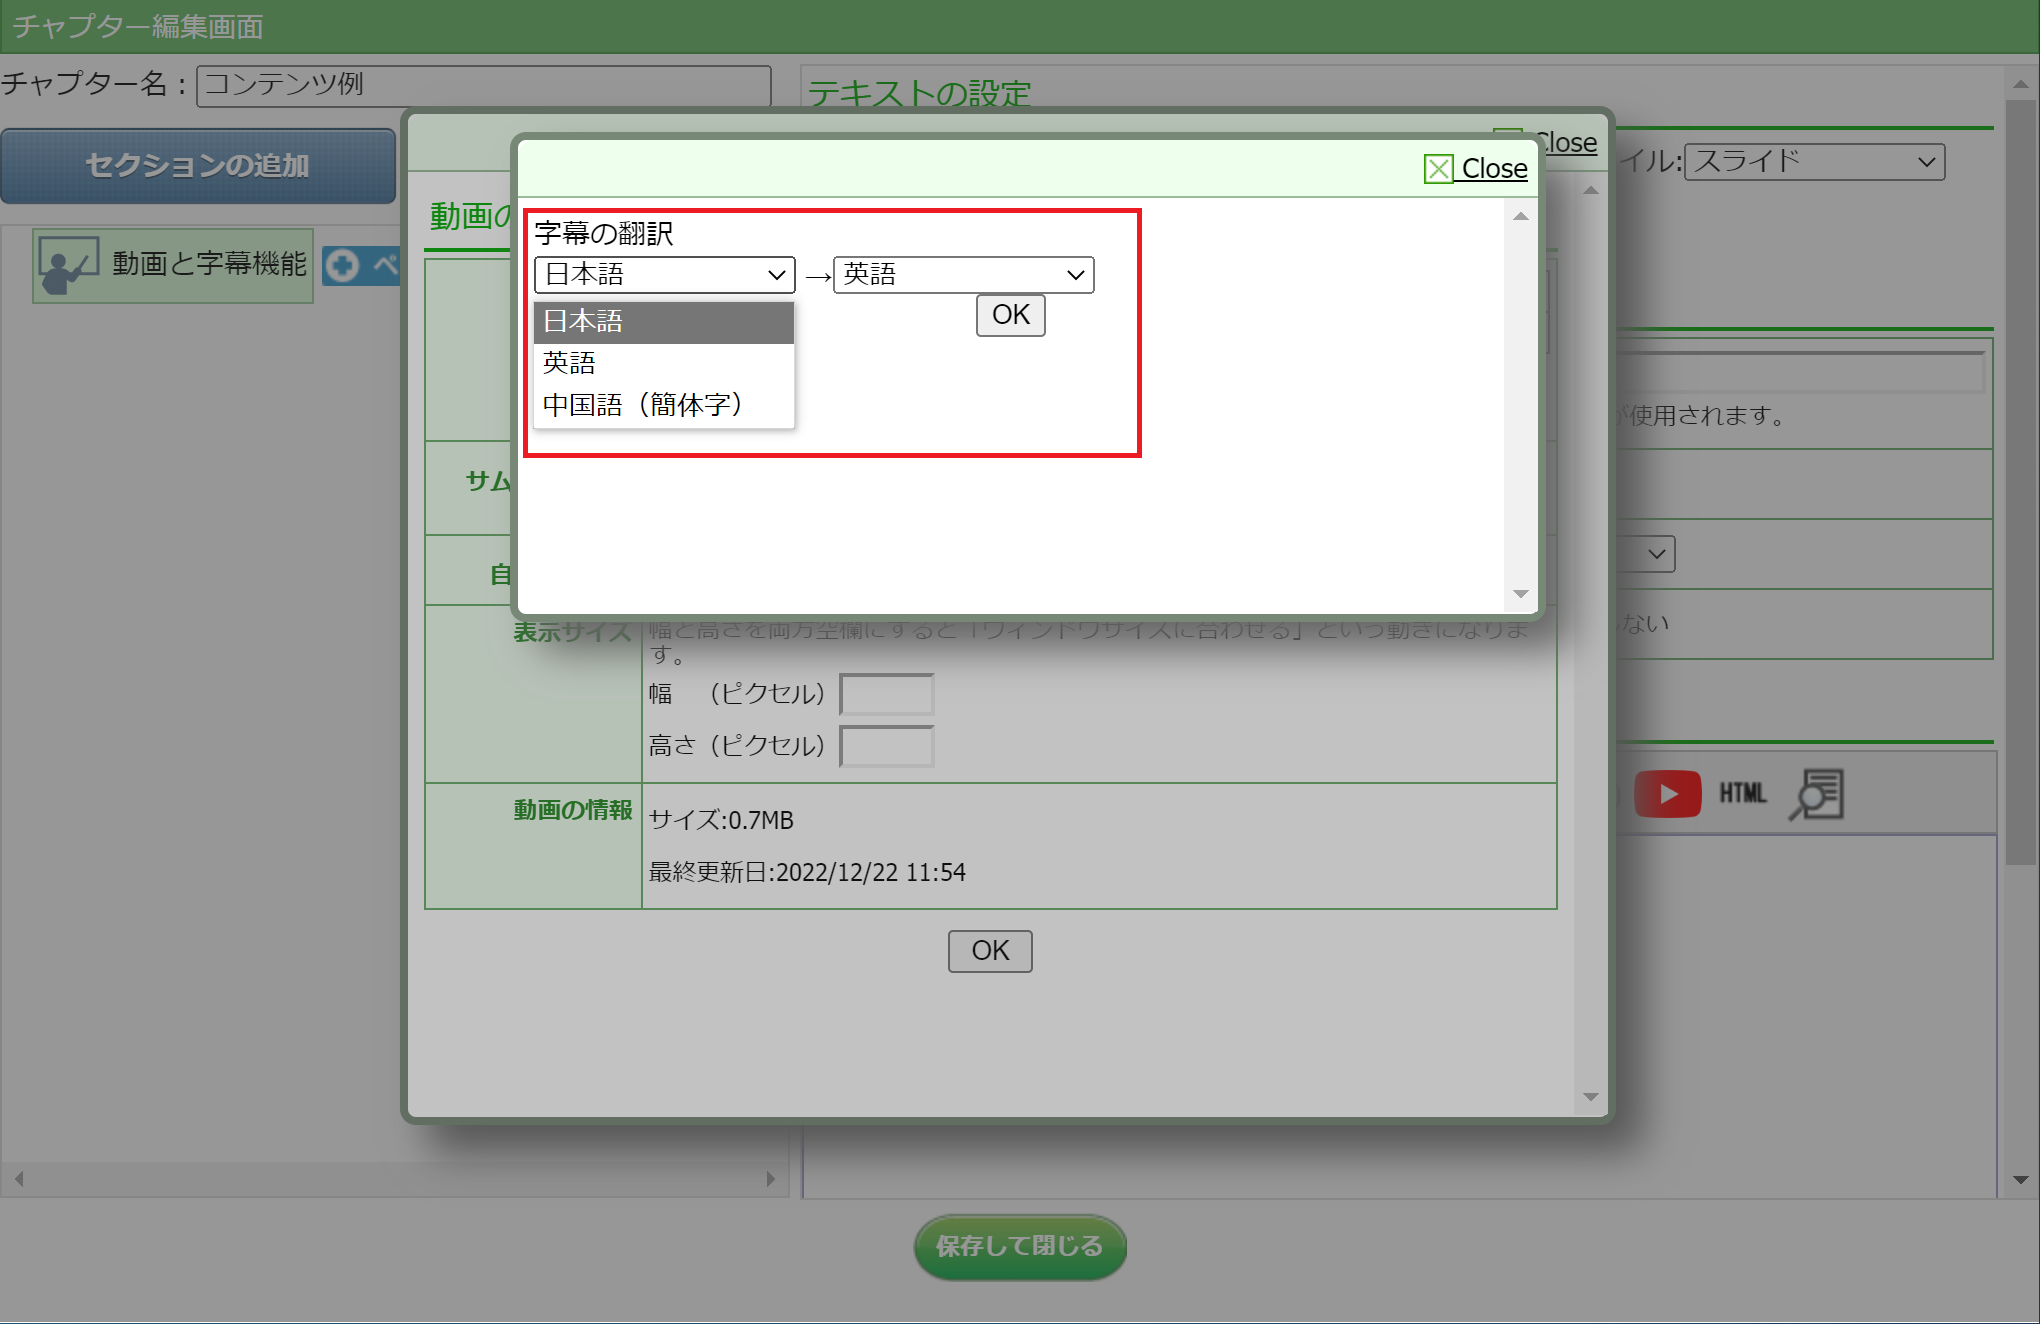Click the 保存して閉じる button
Screen dimensions: 2040x1324
pos(1019,1246)
